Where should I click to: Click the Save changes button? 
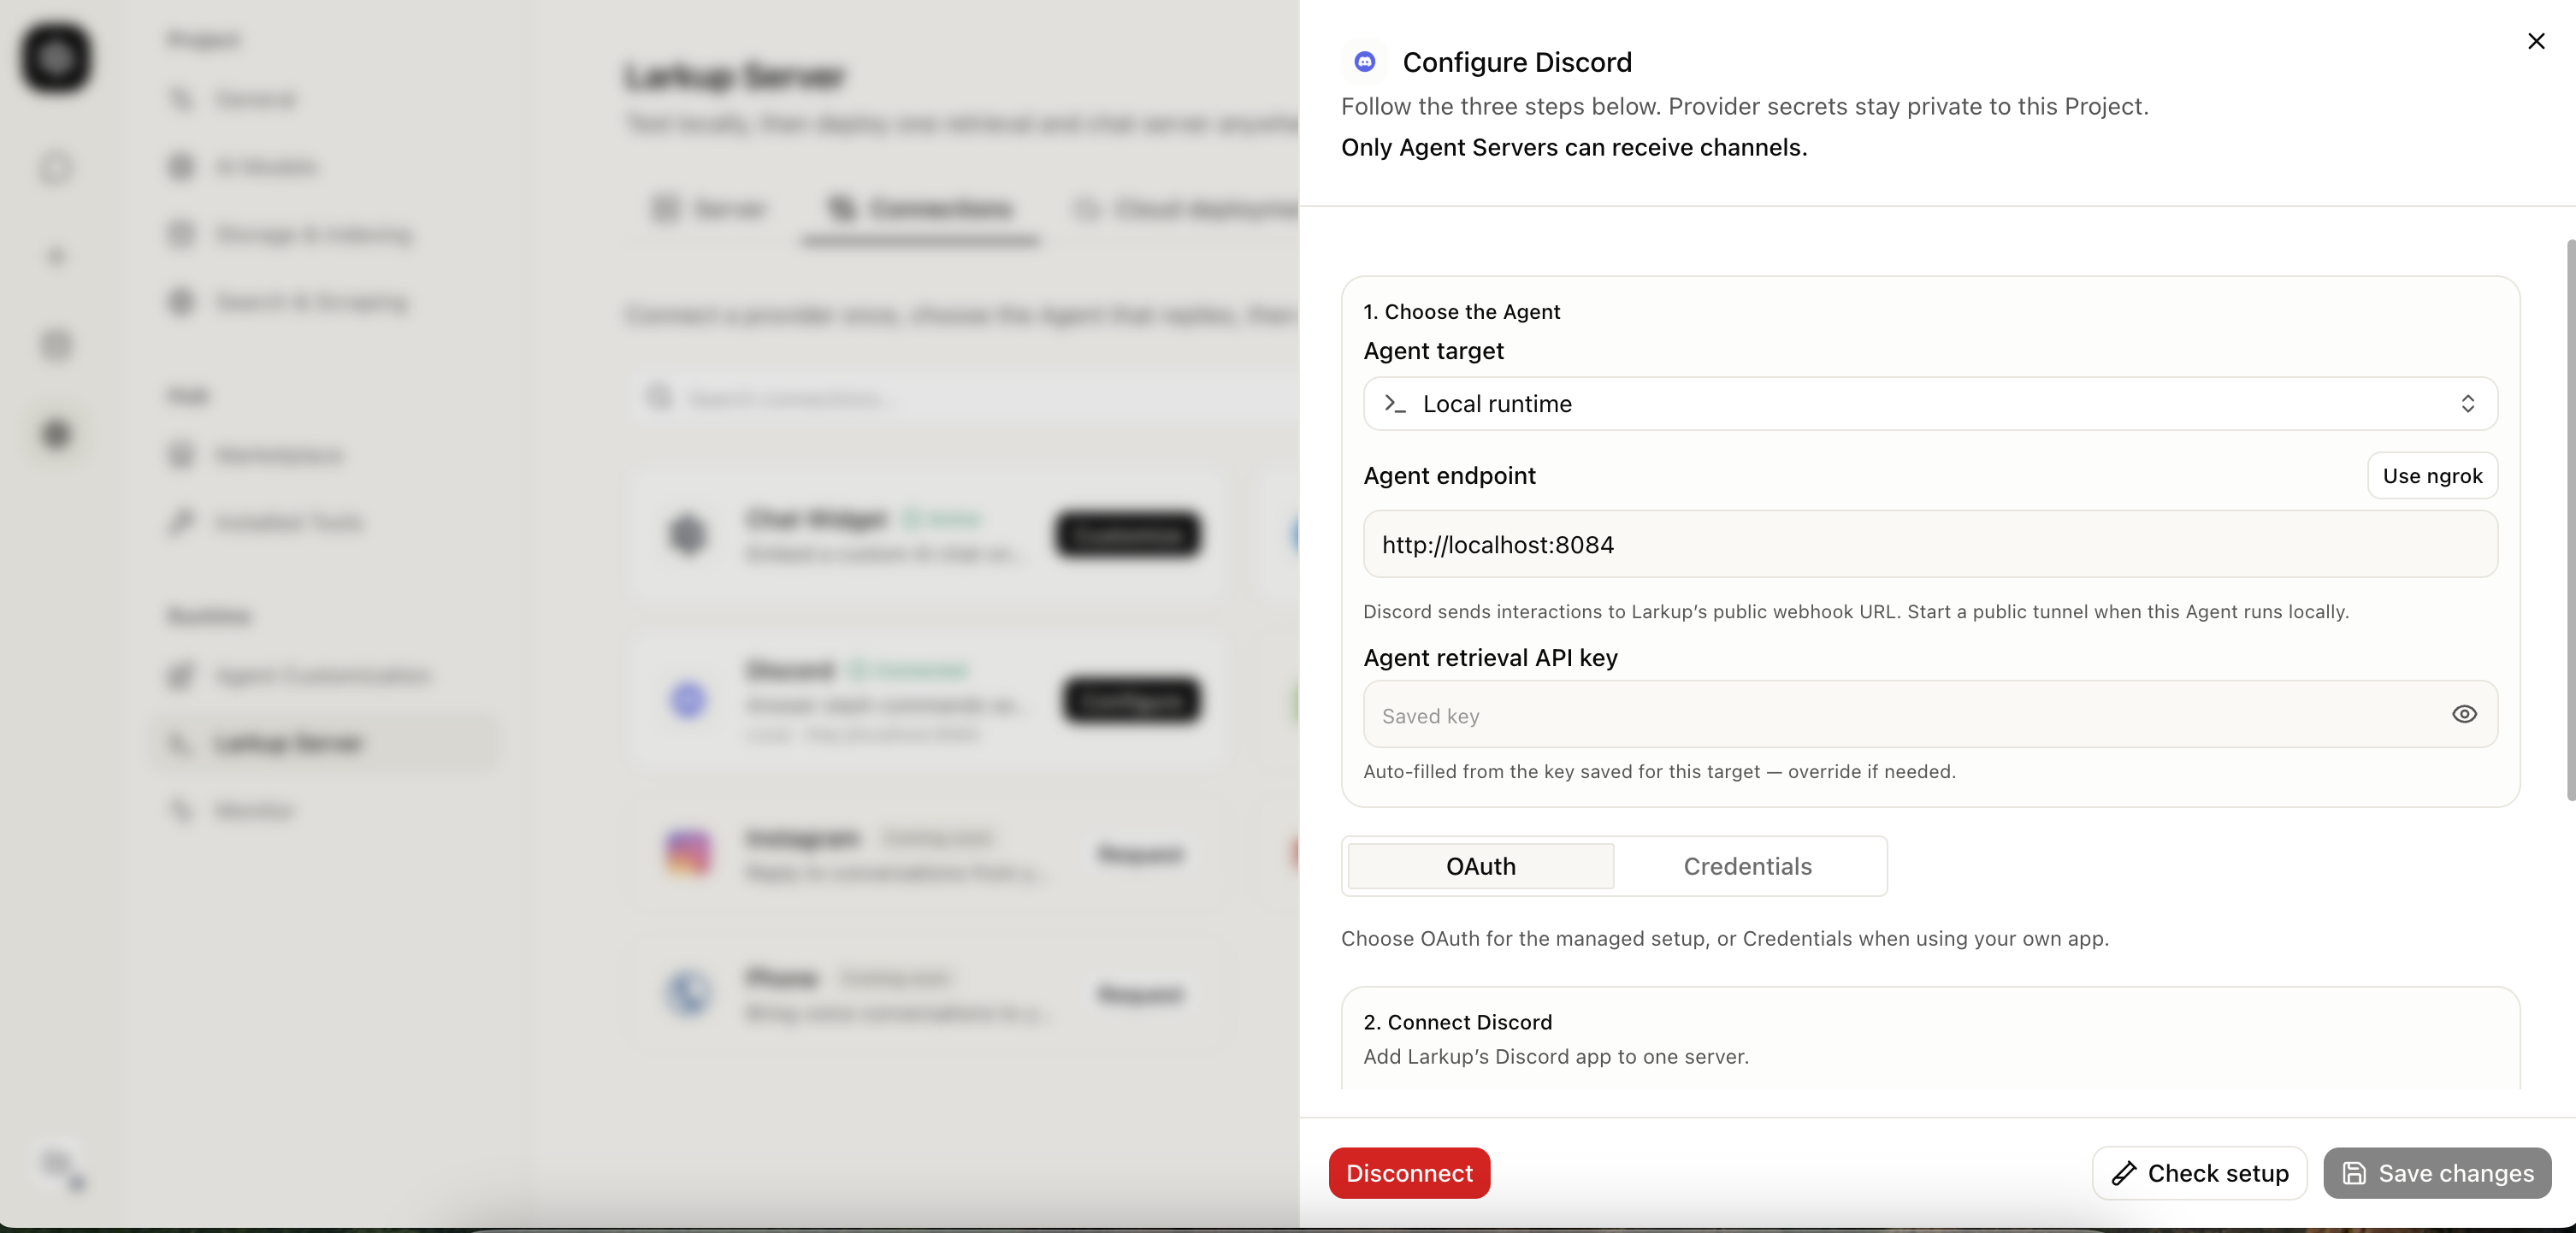2437,1173
